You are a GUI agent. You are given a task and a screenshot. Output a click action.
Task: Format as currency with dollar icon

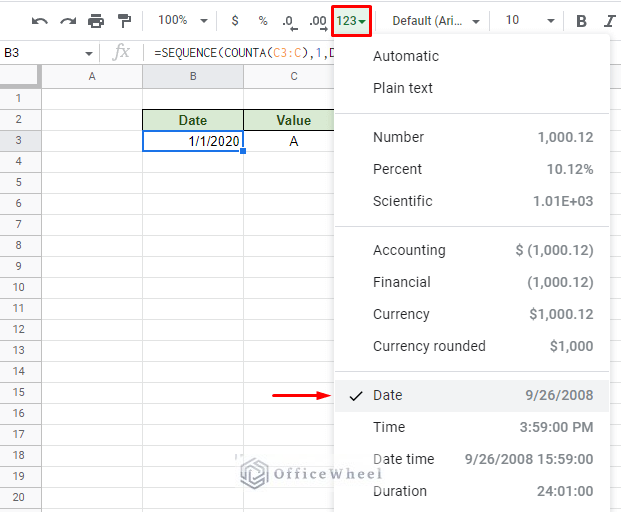click(x=235, y=20)
